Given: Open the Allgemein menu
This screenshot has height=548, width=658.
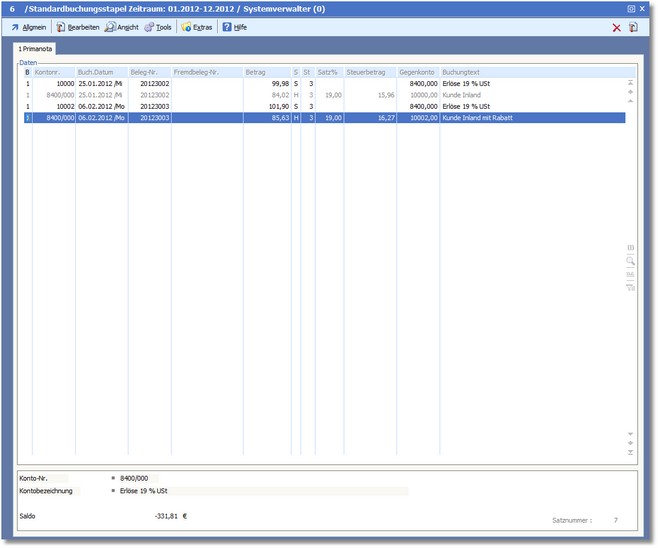Looking at the screenshot, I should (x=28, y=27).
